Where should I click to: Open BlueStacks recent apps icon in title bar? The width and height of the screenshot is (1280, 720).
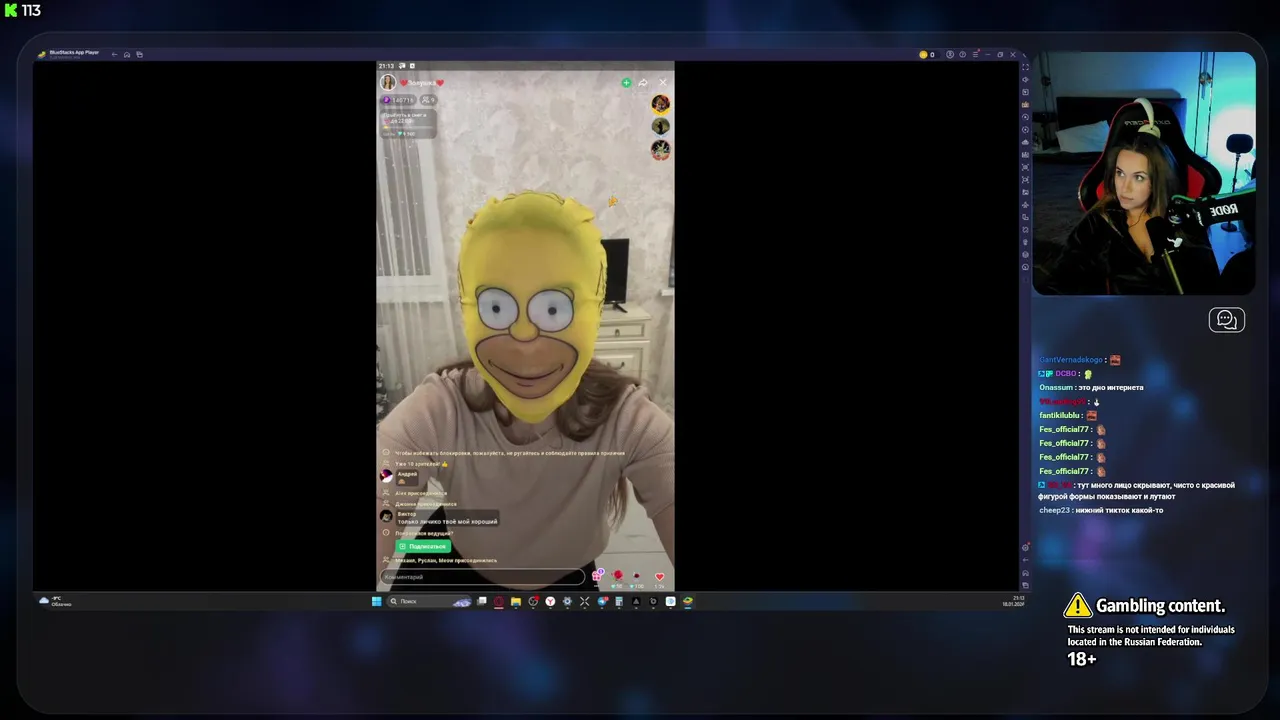click(x=139, y=54)
